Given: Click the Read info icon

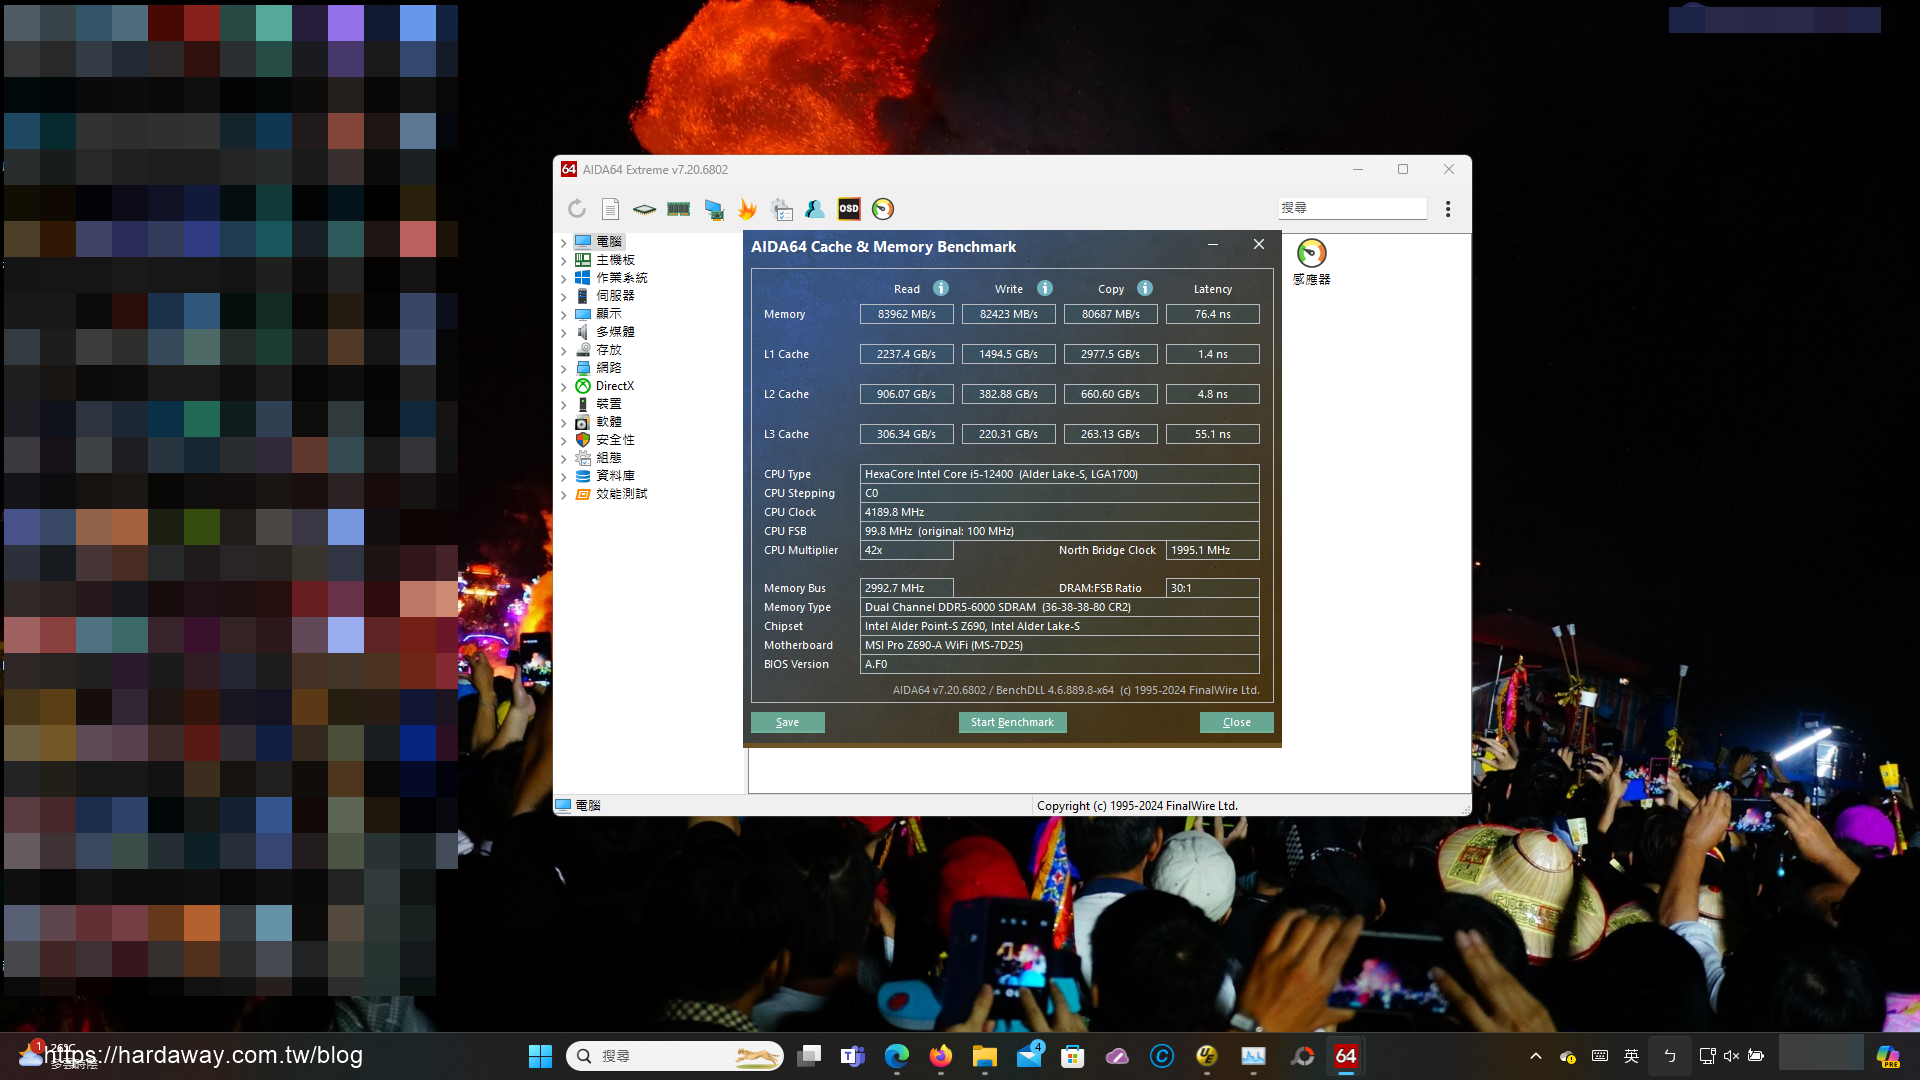Looking at the screenshot, I should click(941, 288).
